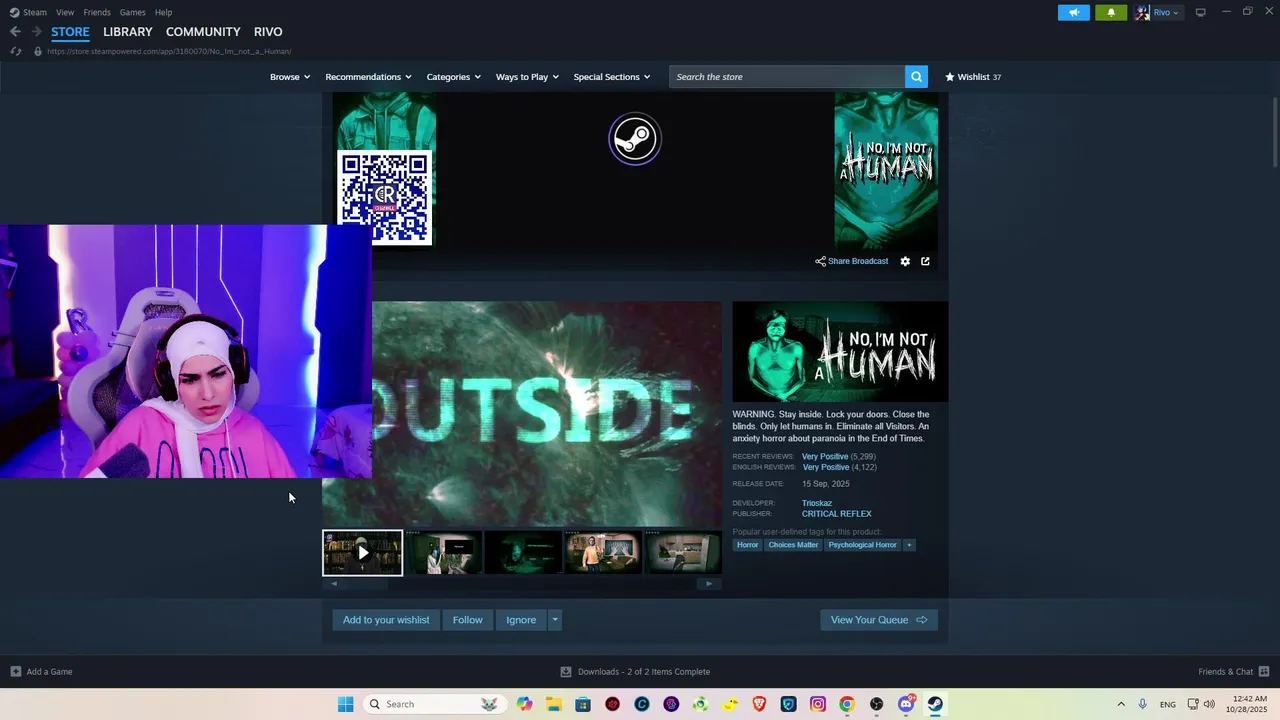Open the Rivo account dropdown
This screenshot has width=1280, height=720.
pos(1158,12)
